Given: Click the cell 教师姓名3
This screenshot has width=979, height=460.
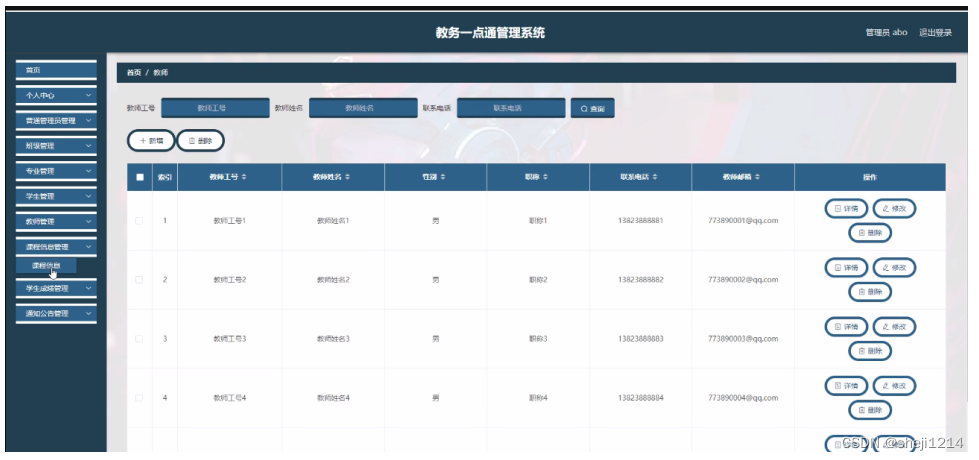Looking at the screenshot, I should tap(333, 339).
